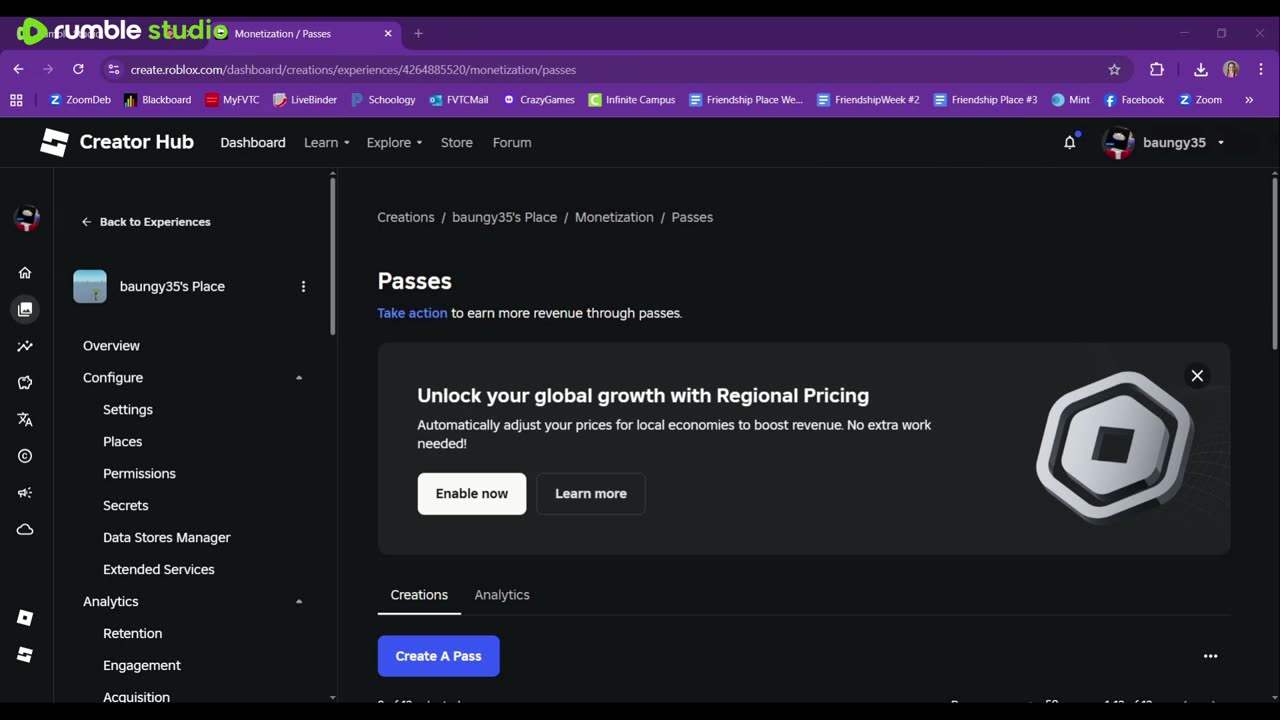Viewport: 1280px width, 720px height.
Task: Open the notifications bell
Action: click(1070, 142)
